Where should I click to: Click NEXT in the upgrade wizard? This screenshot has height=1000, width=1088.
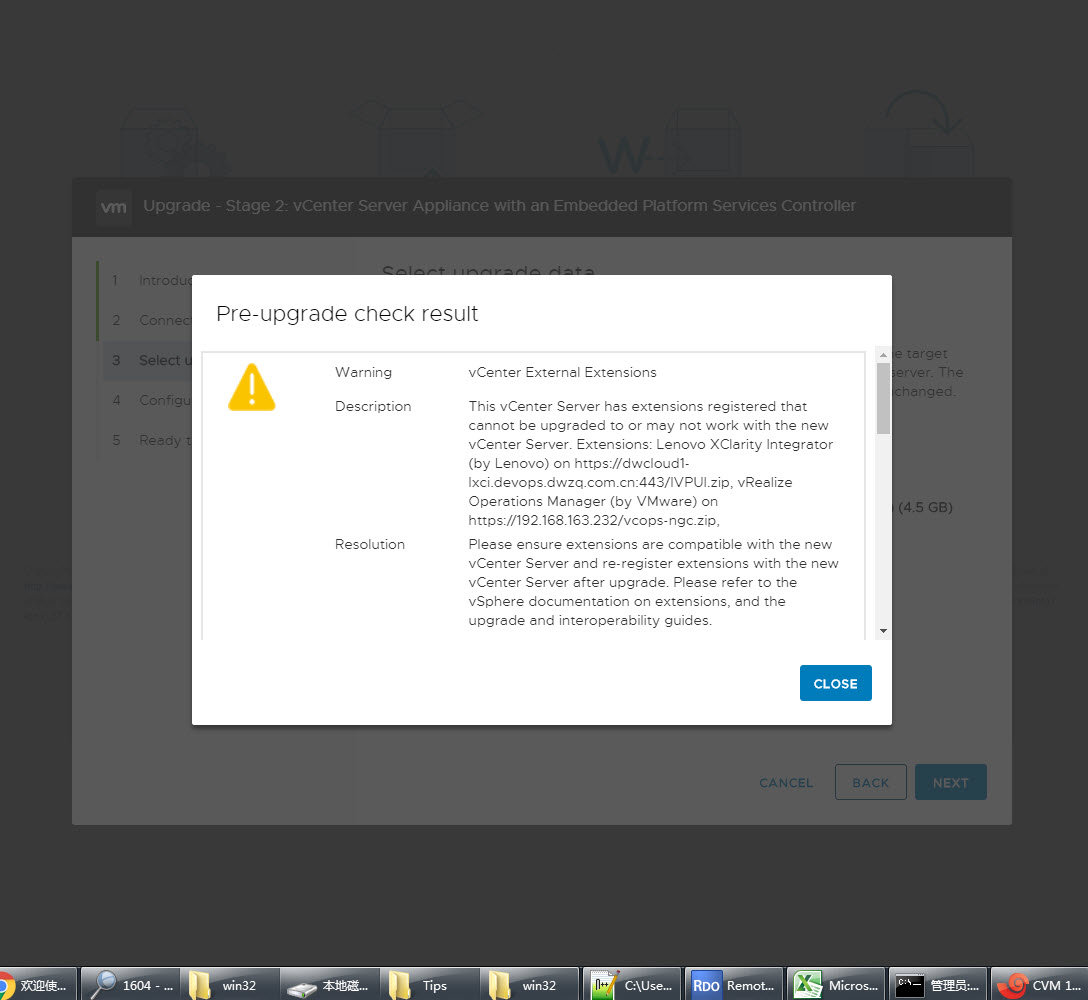(951, 782)
